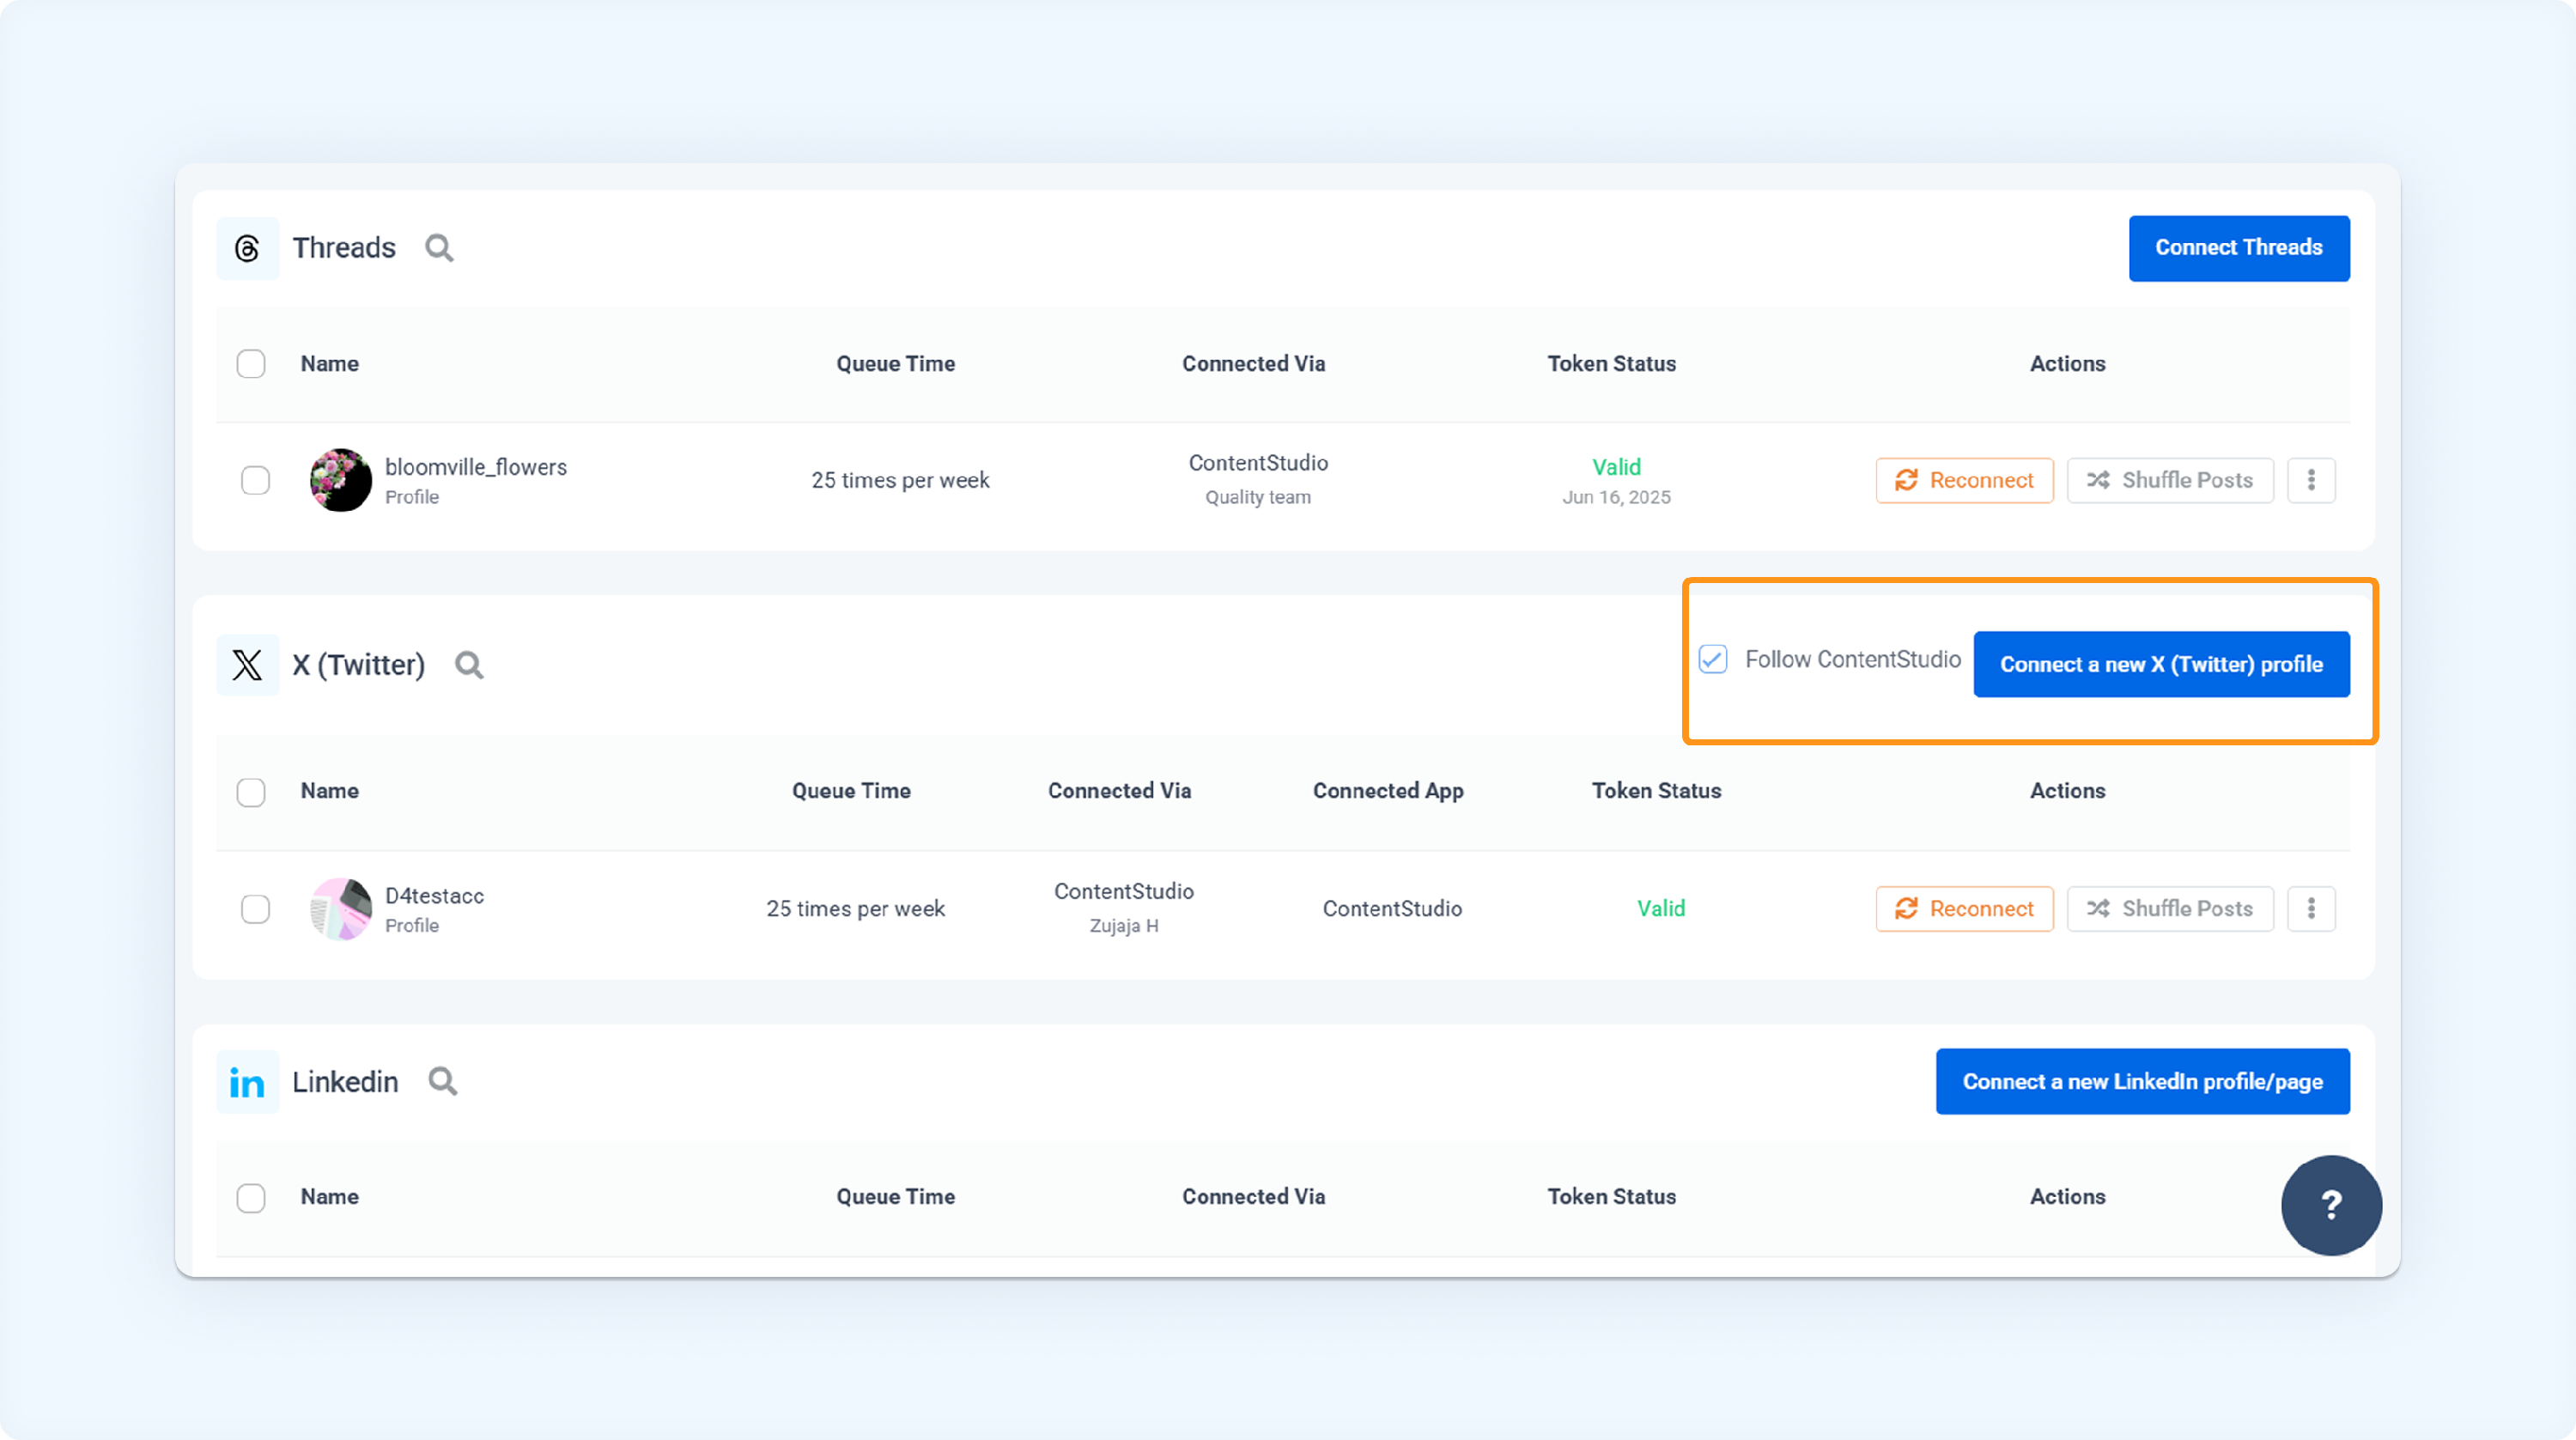
Task: Select all X (Twitter) accounts with header checkbox
Action: pyautogui.click(x=251, y=792)
